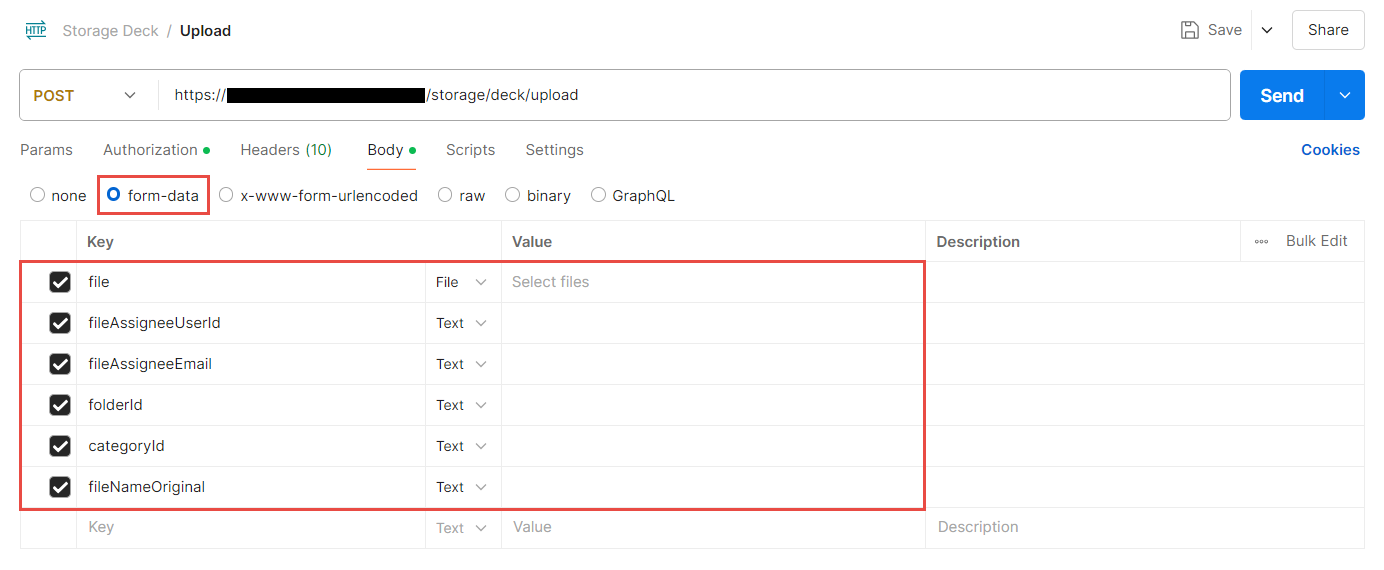Select x-www-form-urlencoded body option
The width and height of the screenshot is (1384, 570).
point(227,195)
